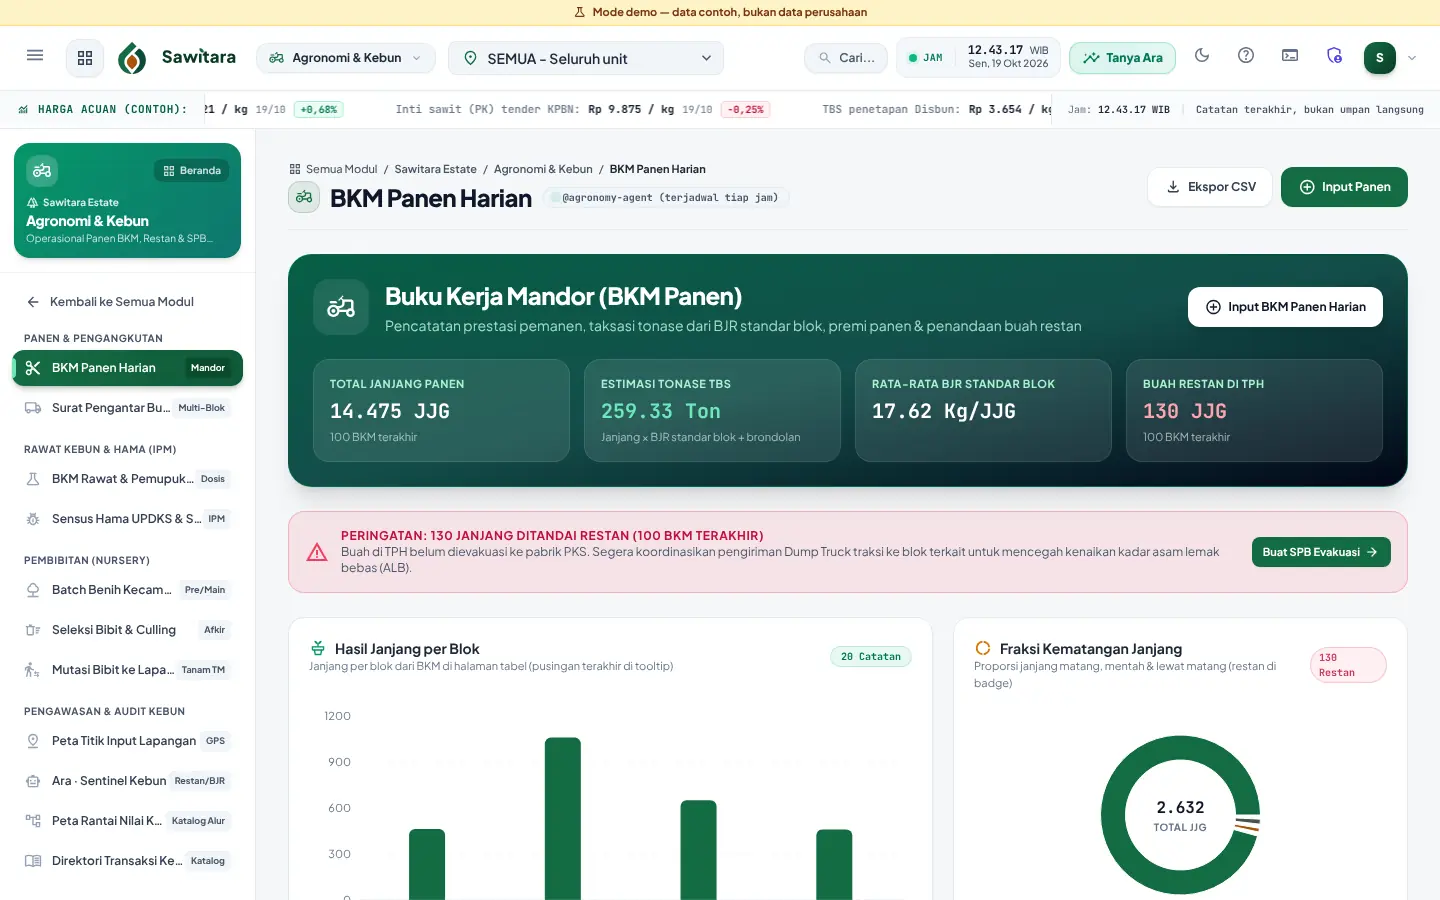Open the Tanya Ara assistant
Image resolution: width=1440 pixels, height=900 pixels.
point(1122,58)
